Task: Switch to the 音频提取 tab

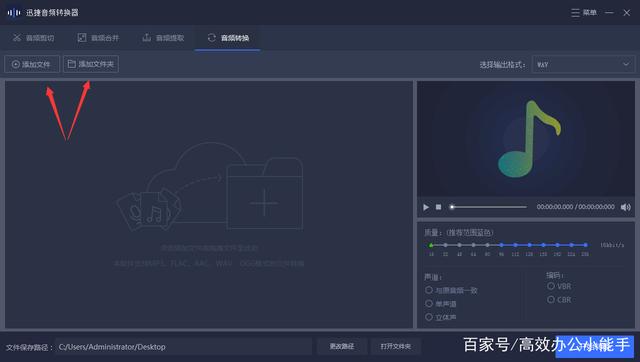Action: tap(163, 38)
